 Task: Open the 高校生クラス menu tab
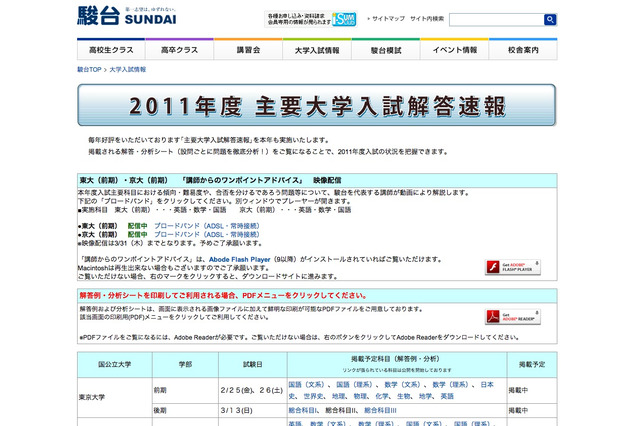tap(111, 50)
